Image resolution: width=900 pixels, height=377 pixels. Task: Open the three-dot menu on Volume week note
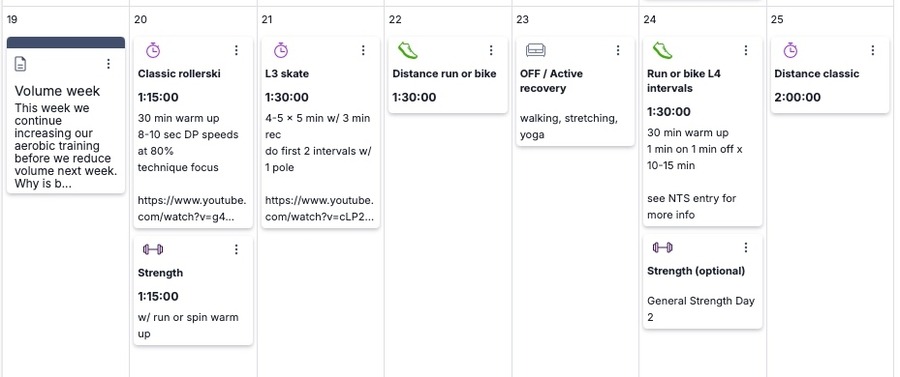click(x=108, y=64)
